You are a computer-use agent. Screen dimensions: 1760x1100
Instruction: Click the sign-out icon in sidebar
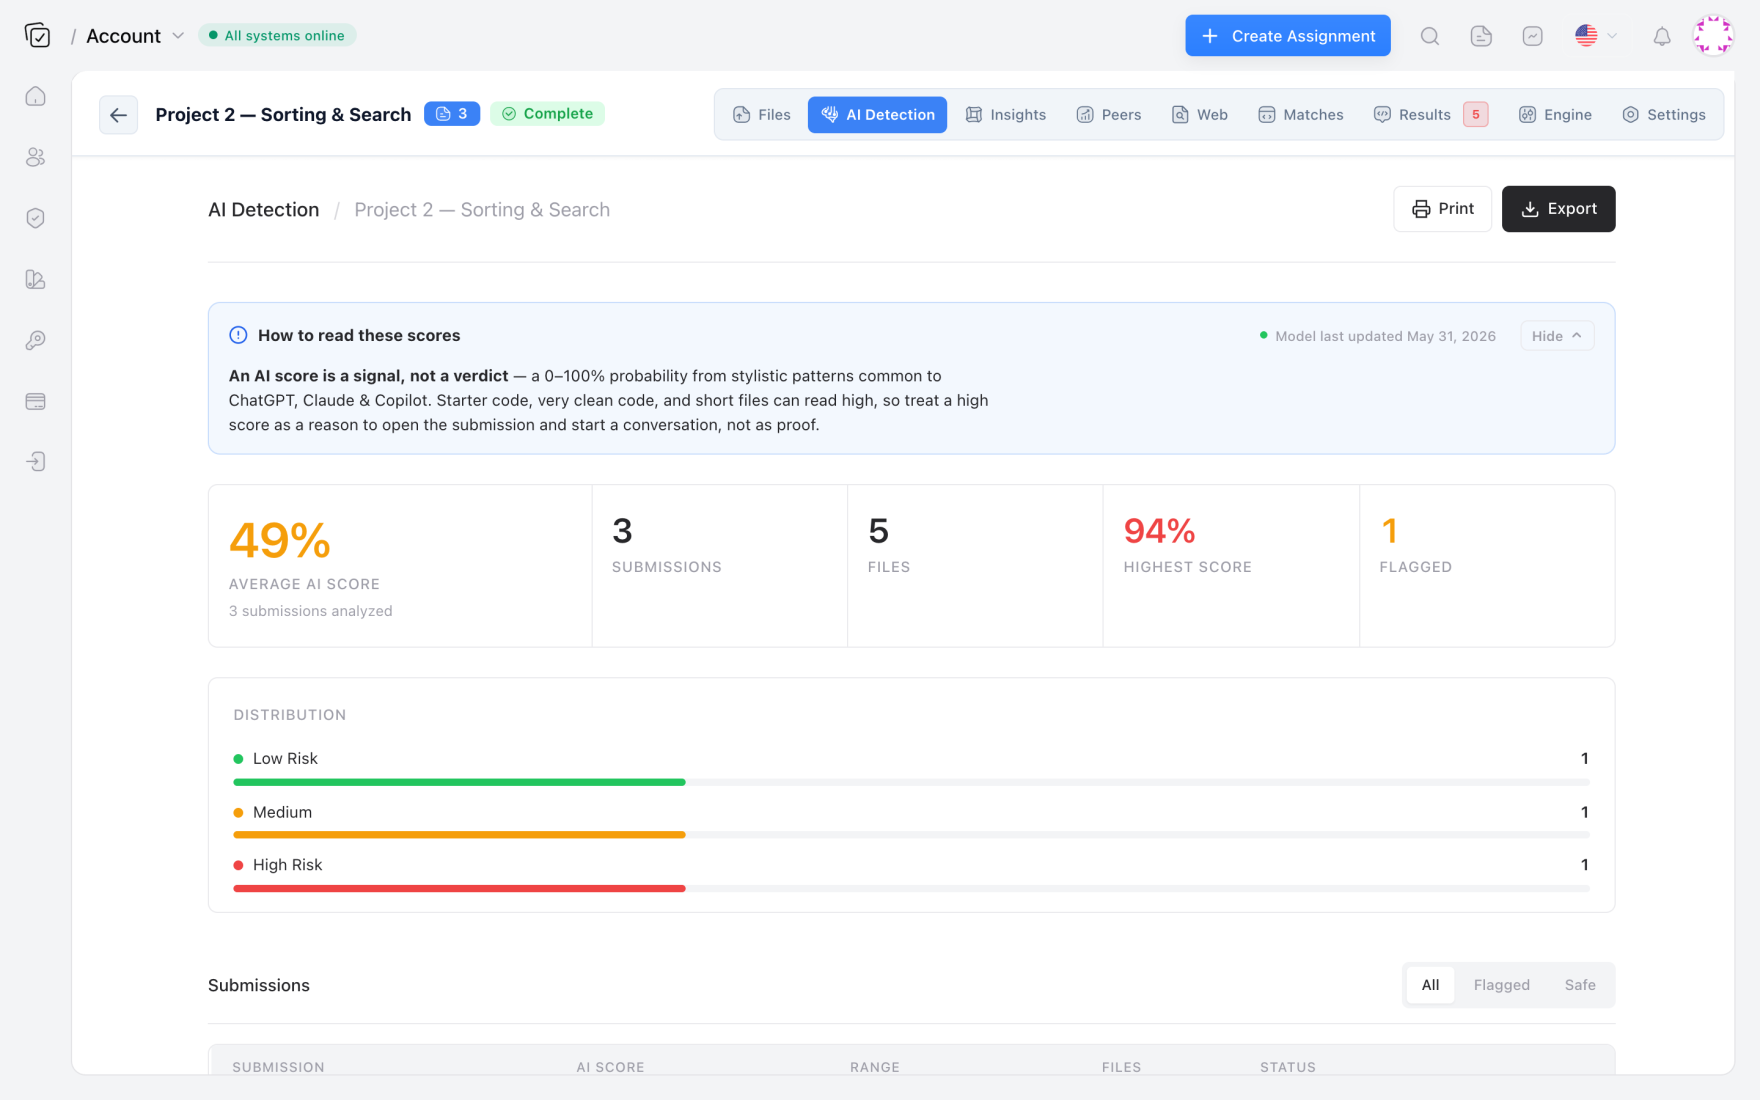[36, 461]
